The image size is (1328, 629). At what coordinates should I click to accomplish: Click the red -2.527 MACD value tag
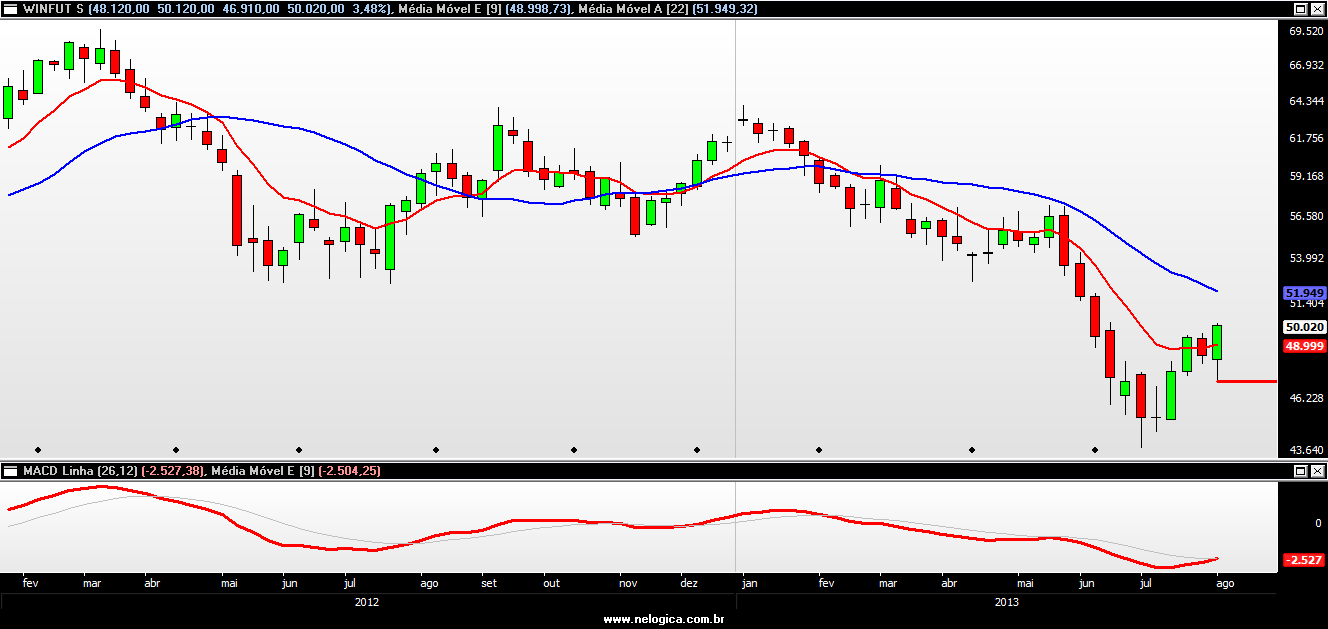click(x=1304, y=560)
